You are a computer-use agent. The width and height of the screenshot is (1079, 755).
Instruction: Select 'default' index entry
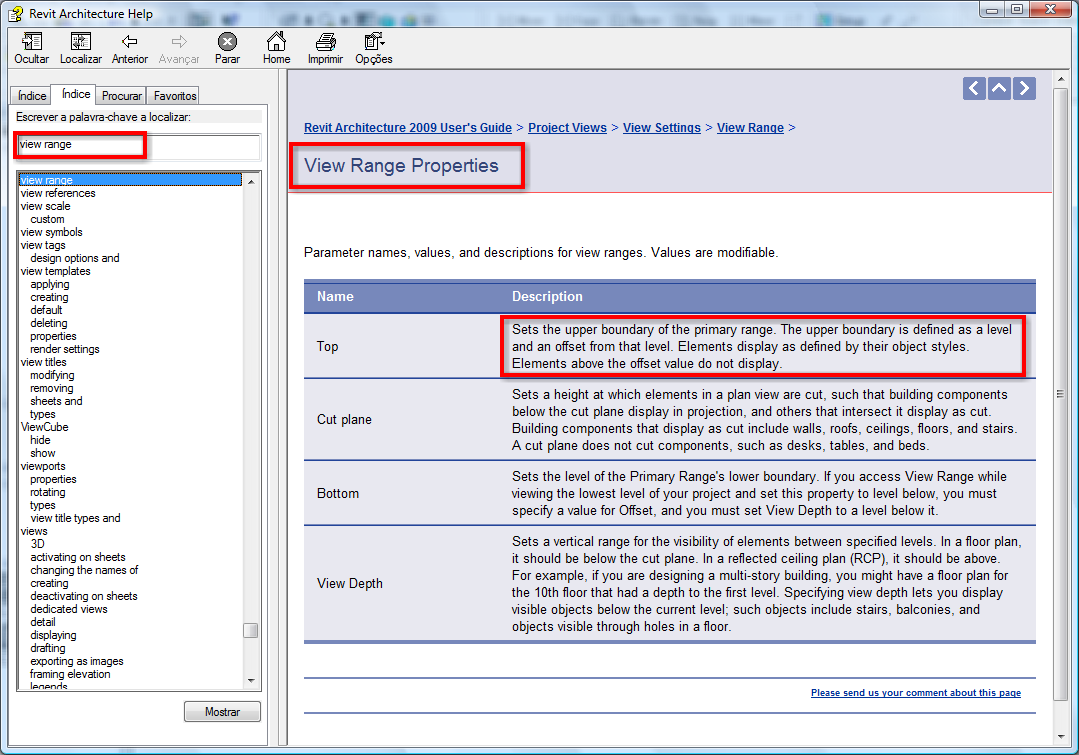pos(46,310)
